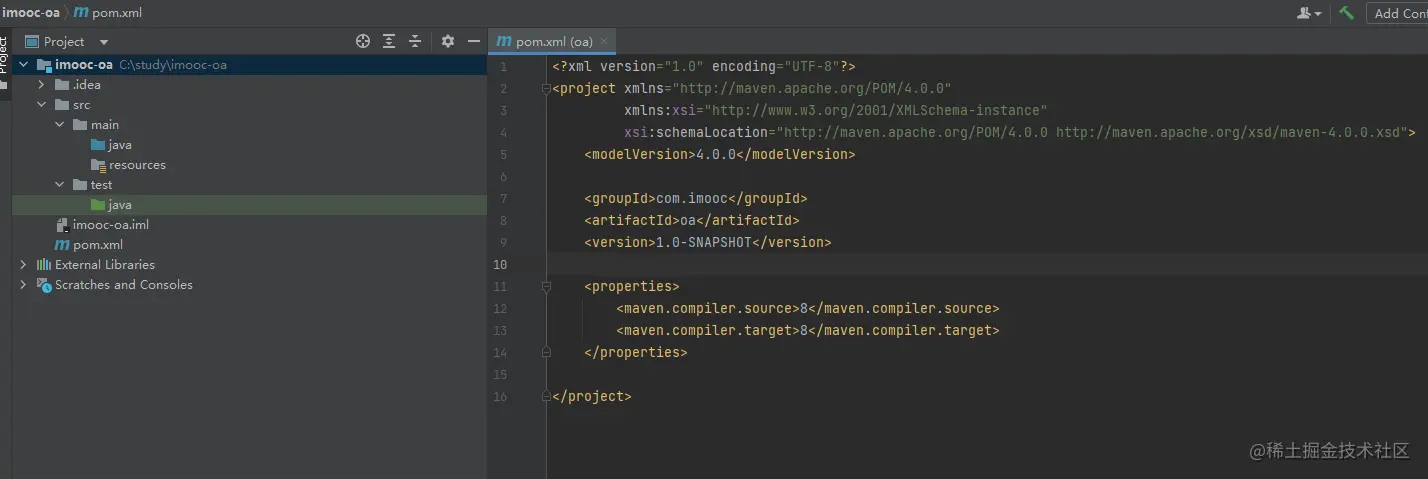
Task: Click fold end marker at line 14
Action: point(546,352)
